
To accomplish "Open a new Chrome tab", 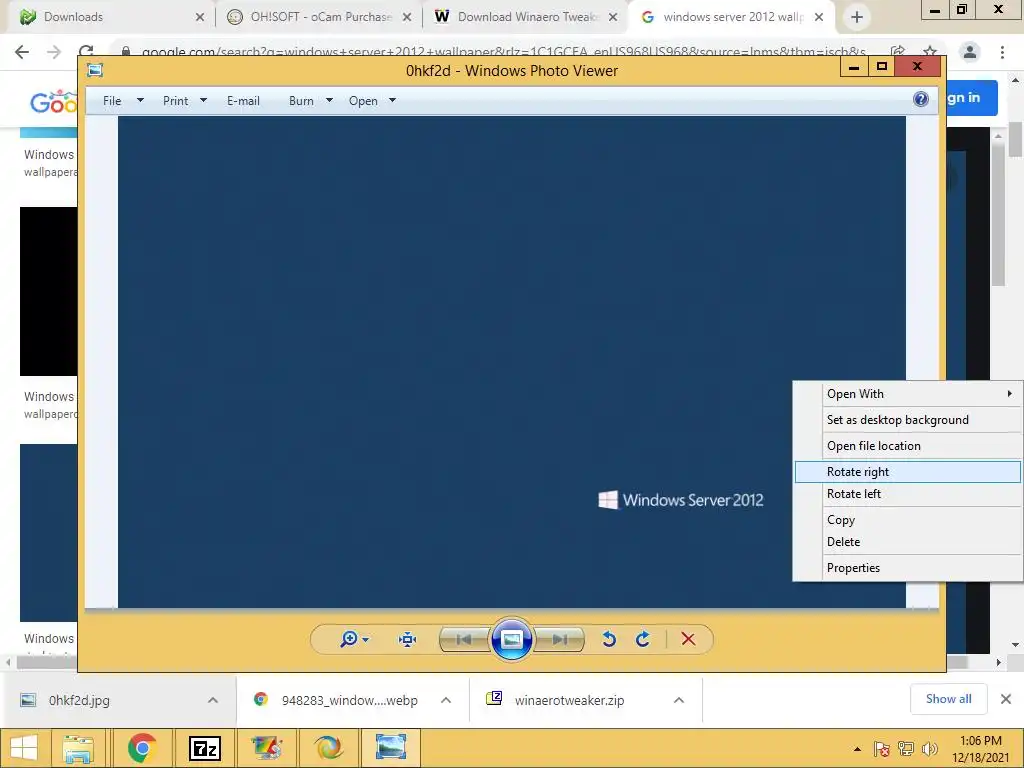I will click(857, 18).
